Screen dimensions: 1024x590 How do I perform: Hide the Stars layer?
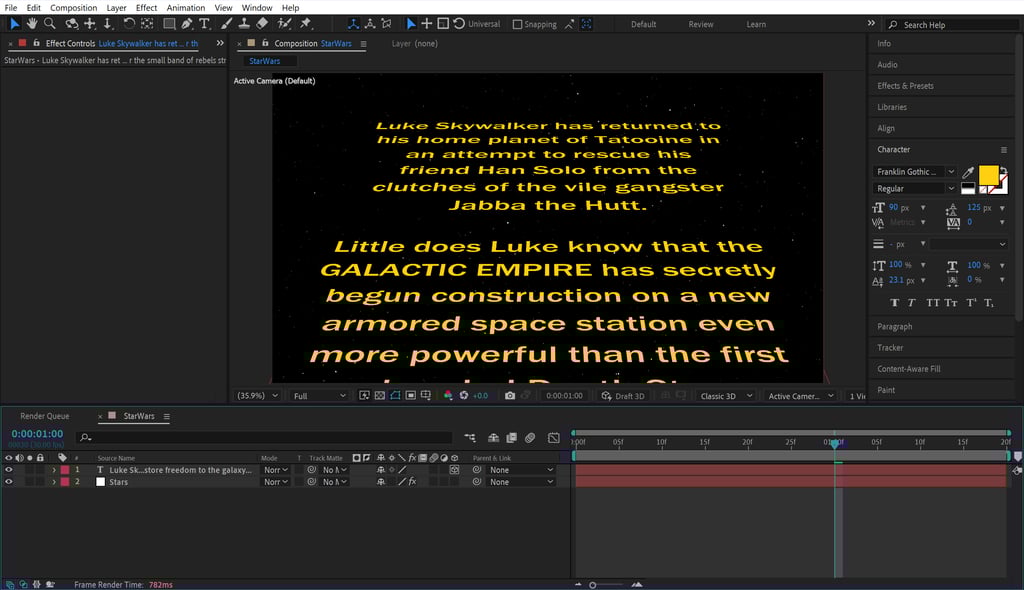(8, 482)
